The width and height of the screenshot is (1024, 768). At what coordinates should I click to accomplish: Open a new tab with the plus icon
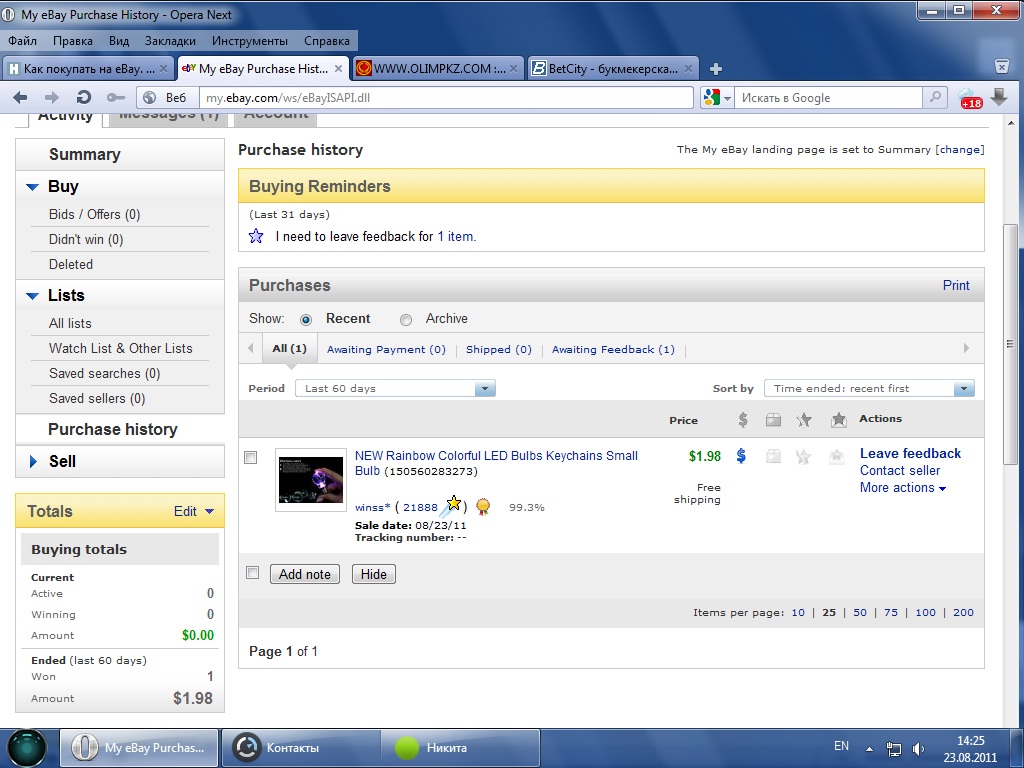click(x=716, y=69)
